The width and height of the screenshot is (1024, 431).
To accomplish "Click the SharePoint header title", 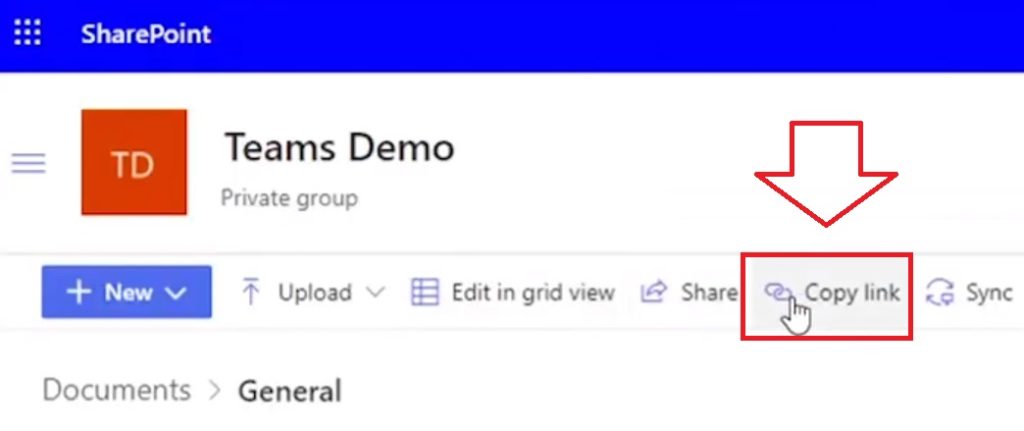I will (146, 34).
